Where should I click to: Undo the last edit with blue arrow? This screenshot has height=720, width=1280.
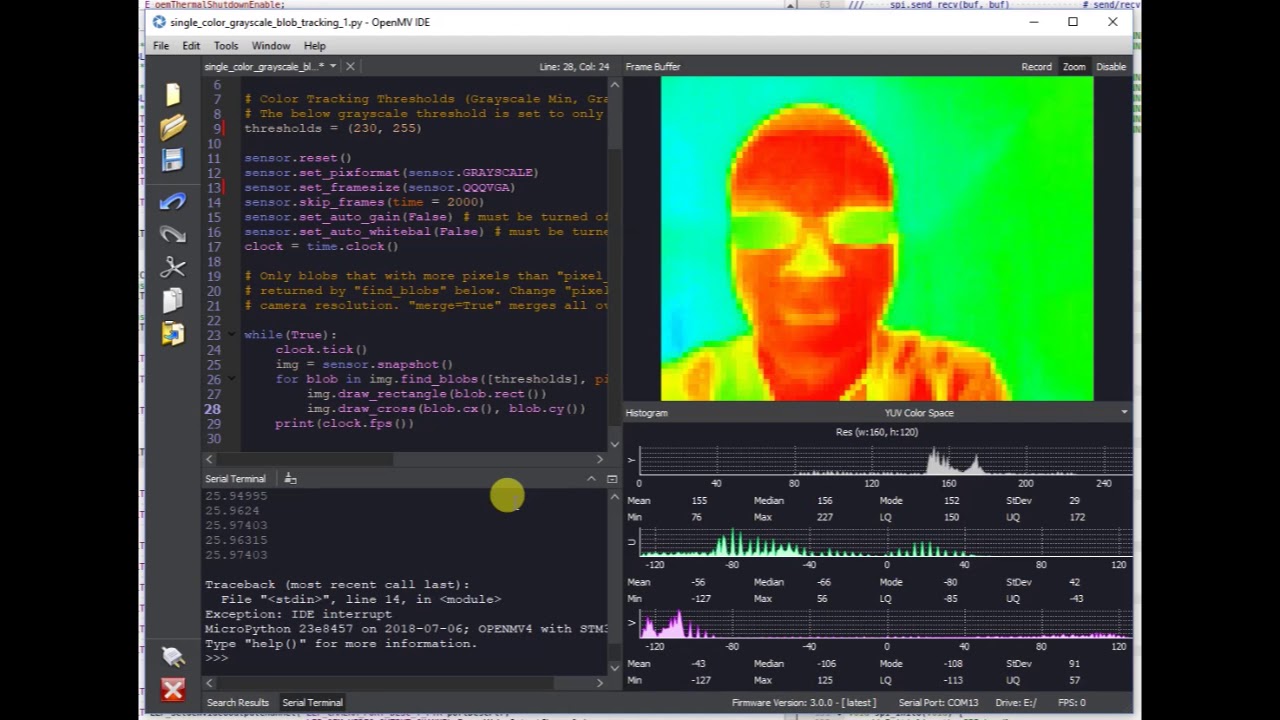point(173,201)
